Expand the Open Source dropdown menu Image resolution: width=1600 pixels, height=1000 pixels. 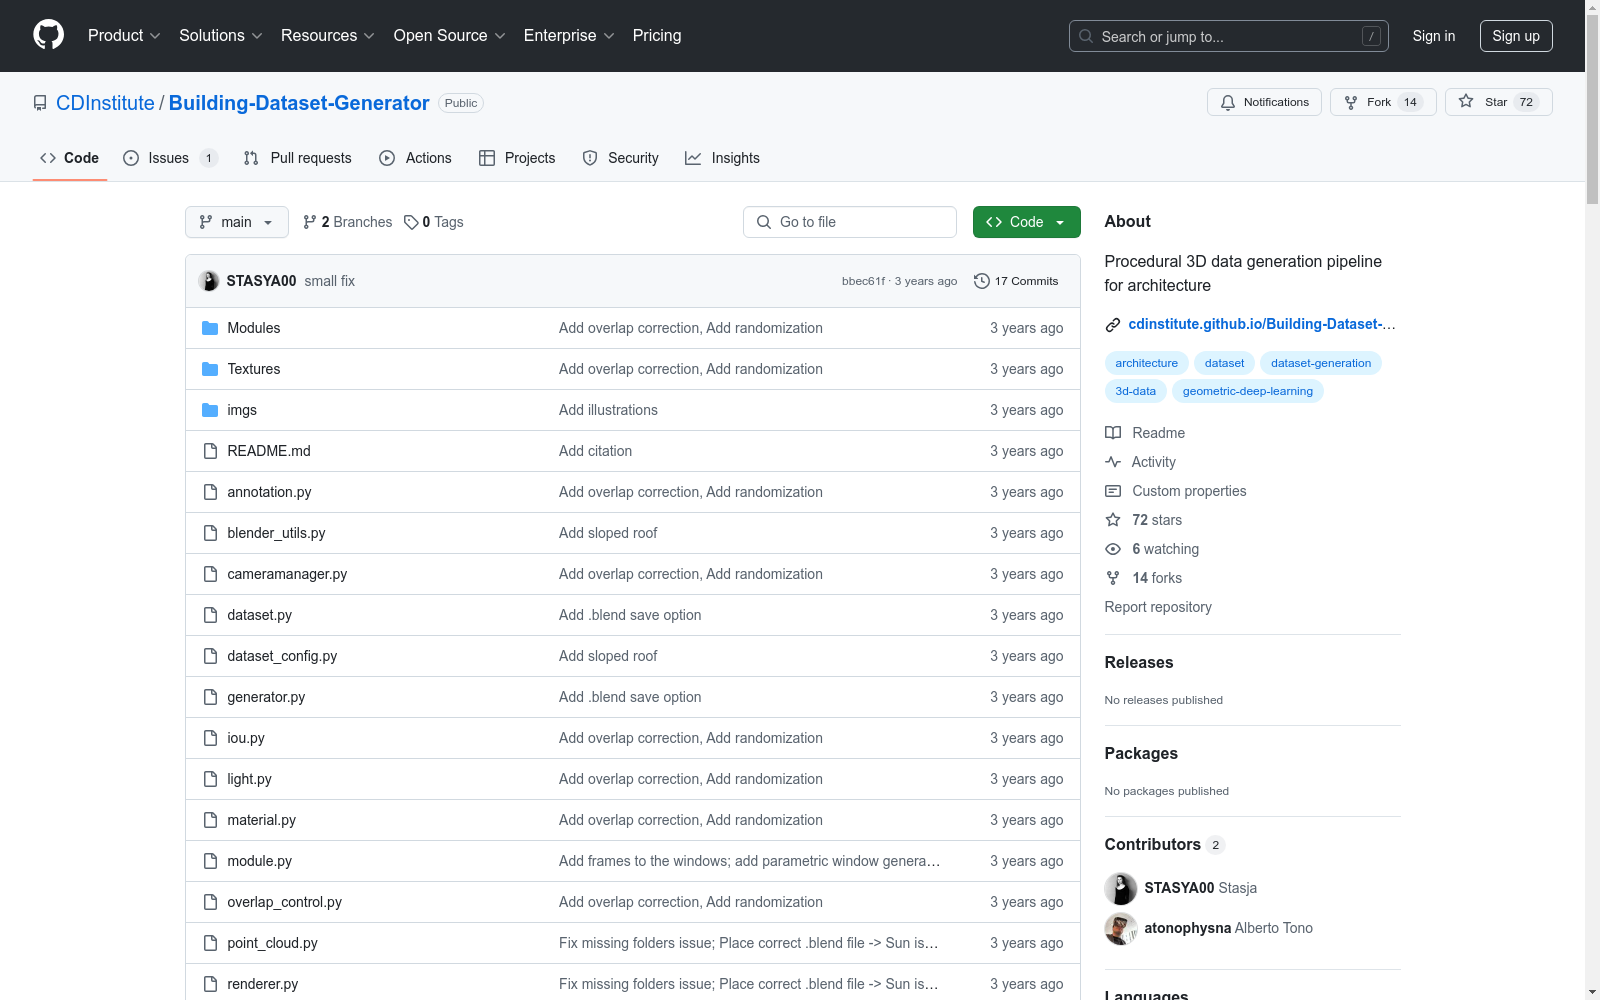pyautogui.click(x=450, y=35)
